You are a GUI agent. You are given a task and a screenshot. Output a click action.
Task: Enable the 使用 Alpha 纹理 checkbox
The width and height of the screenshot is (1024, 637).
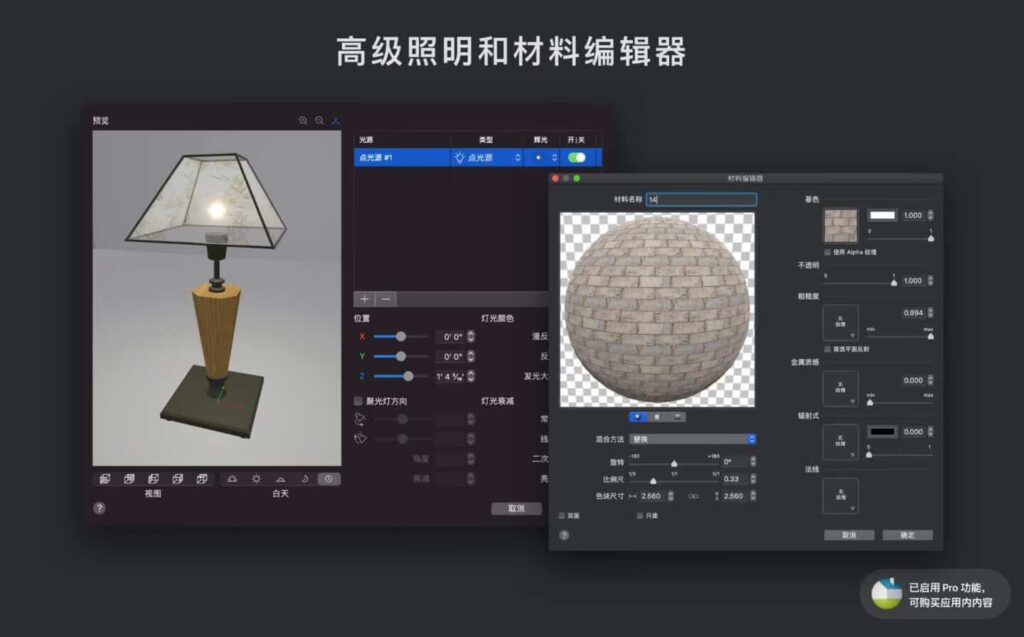point(827,252)
